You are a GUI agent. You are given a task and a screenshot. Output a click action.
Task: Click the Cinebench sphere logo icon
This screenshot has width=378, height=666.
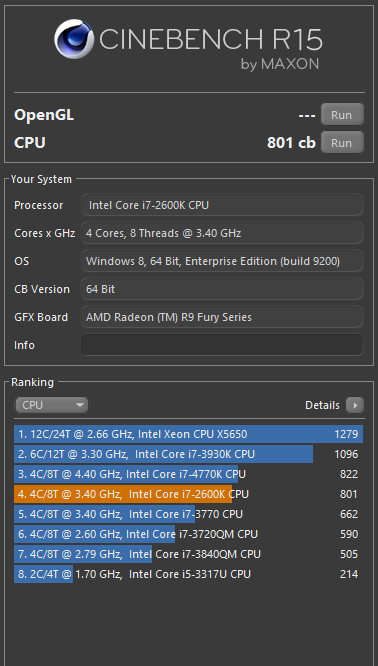coord(74,39)
